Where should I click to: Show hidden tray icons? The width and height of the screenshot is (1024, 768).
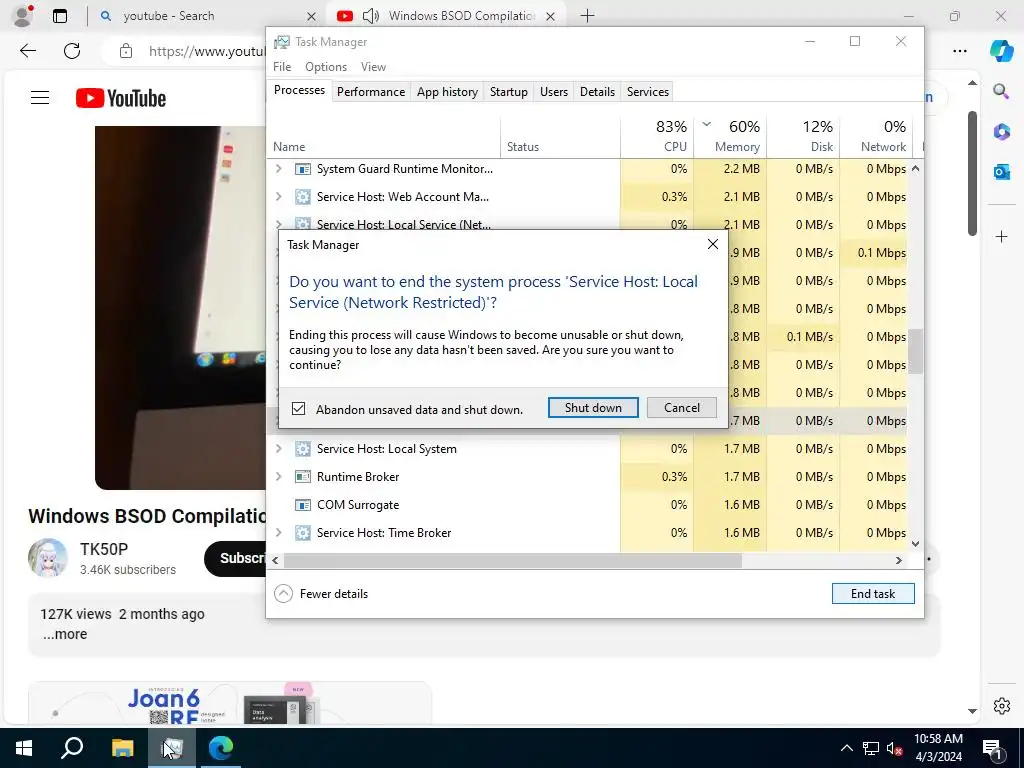coord(846,748)
